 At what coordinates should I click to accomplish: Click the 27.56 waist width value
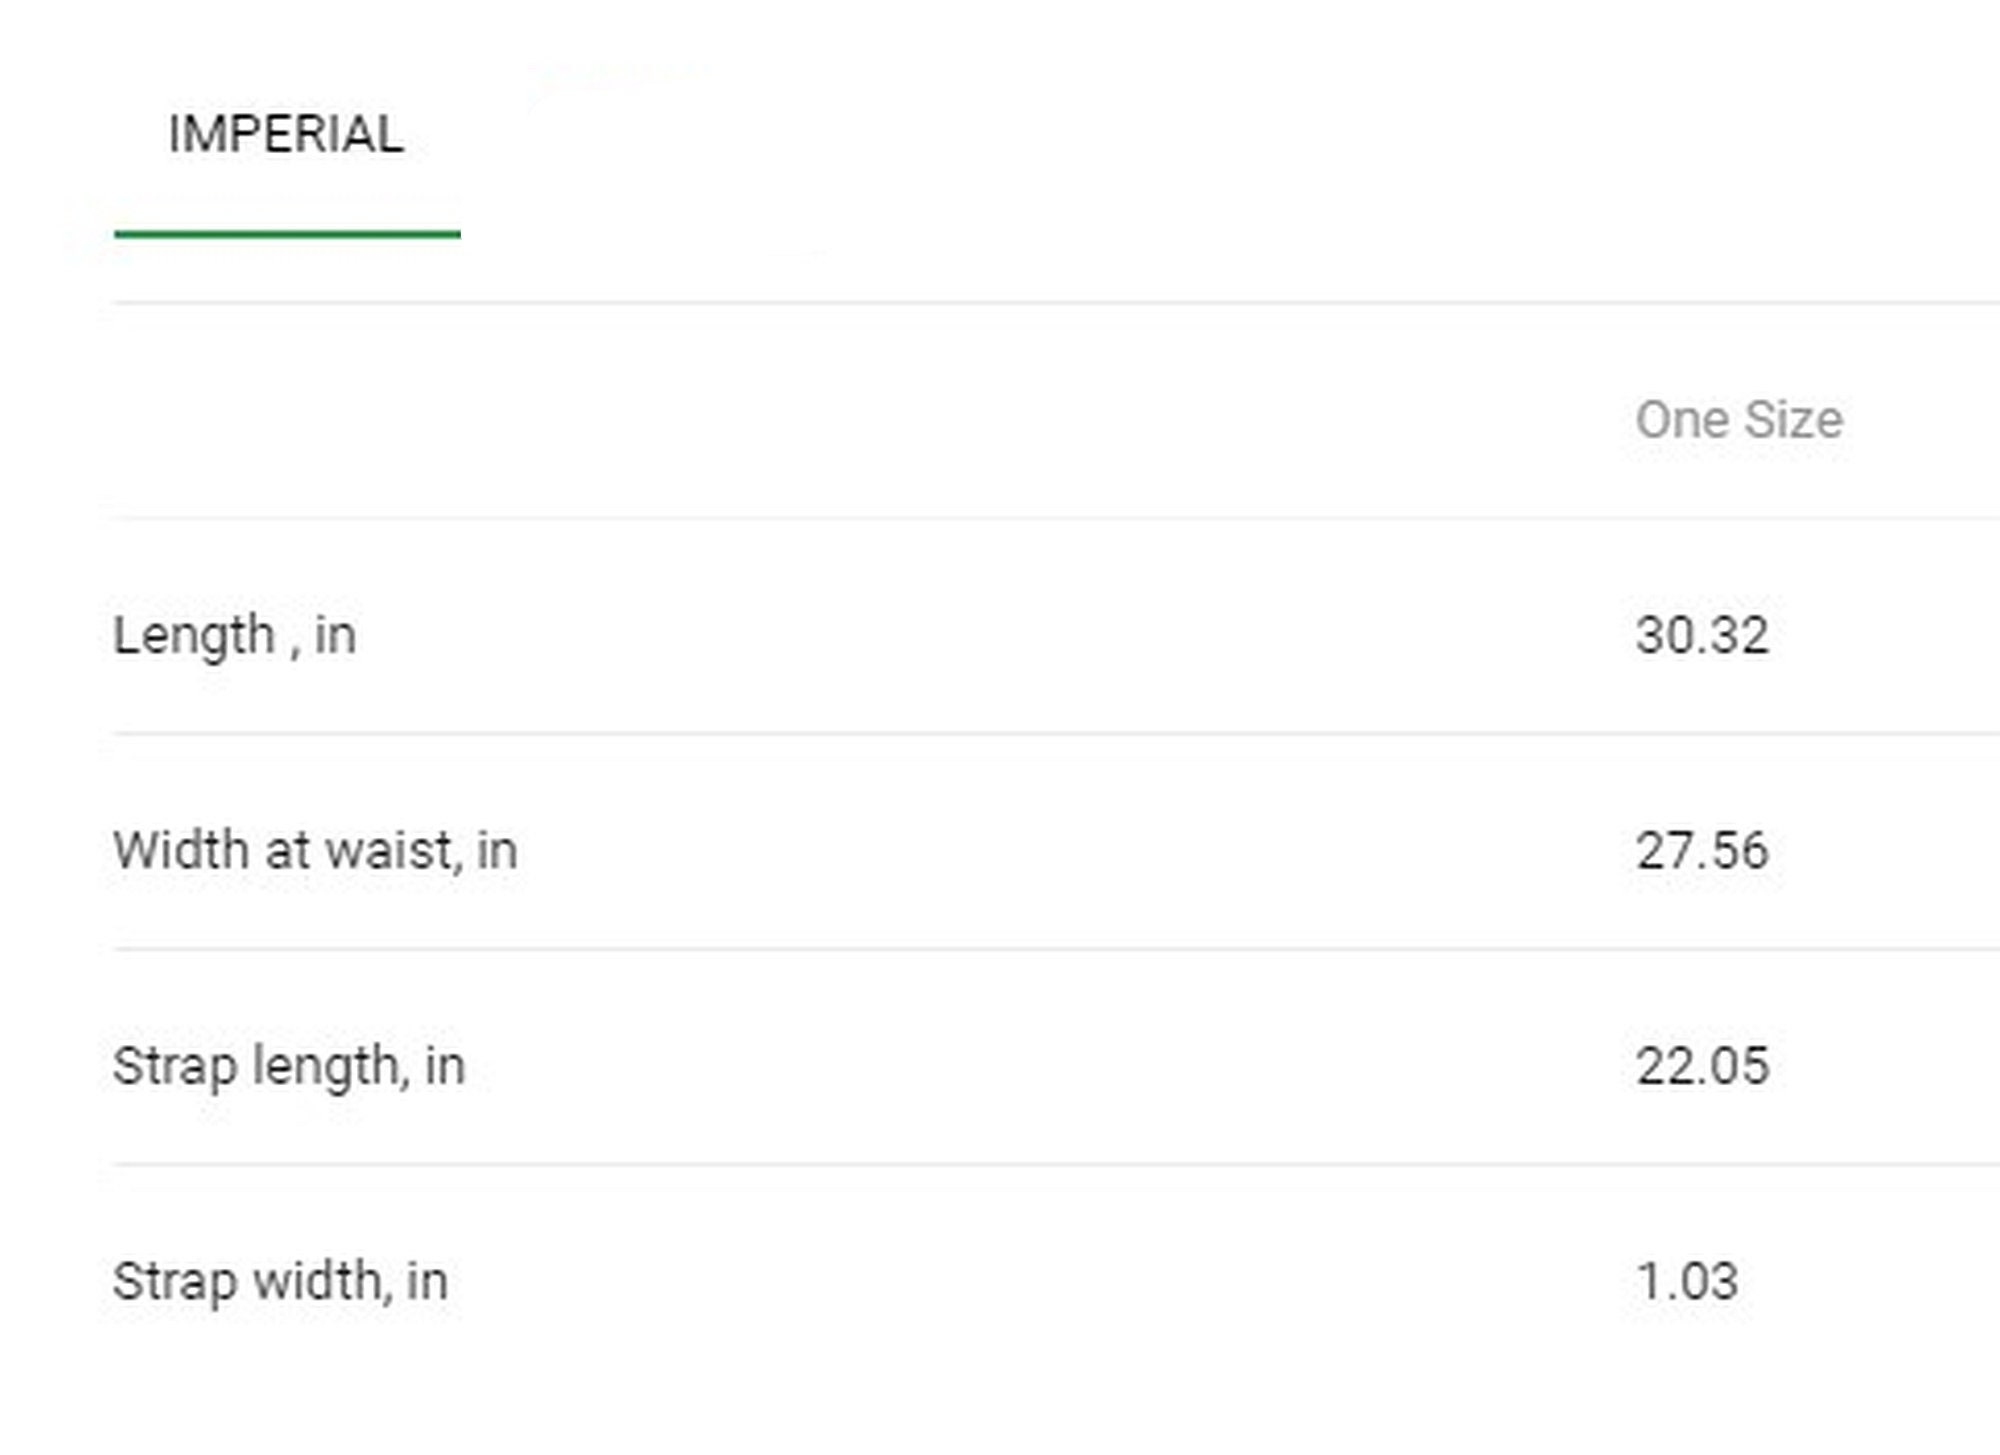[1702, 850]
